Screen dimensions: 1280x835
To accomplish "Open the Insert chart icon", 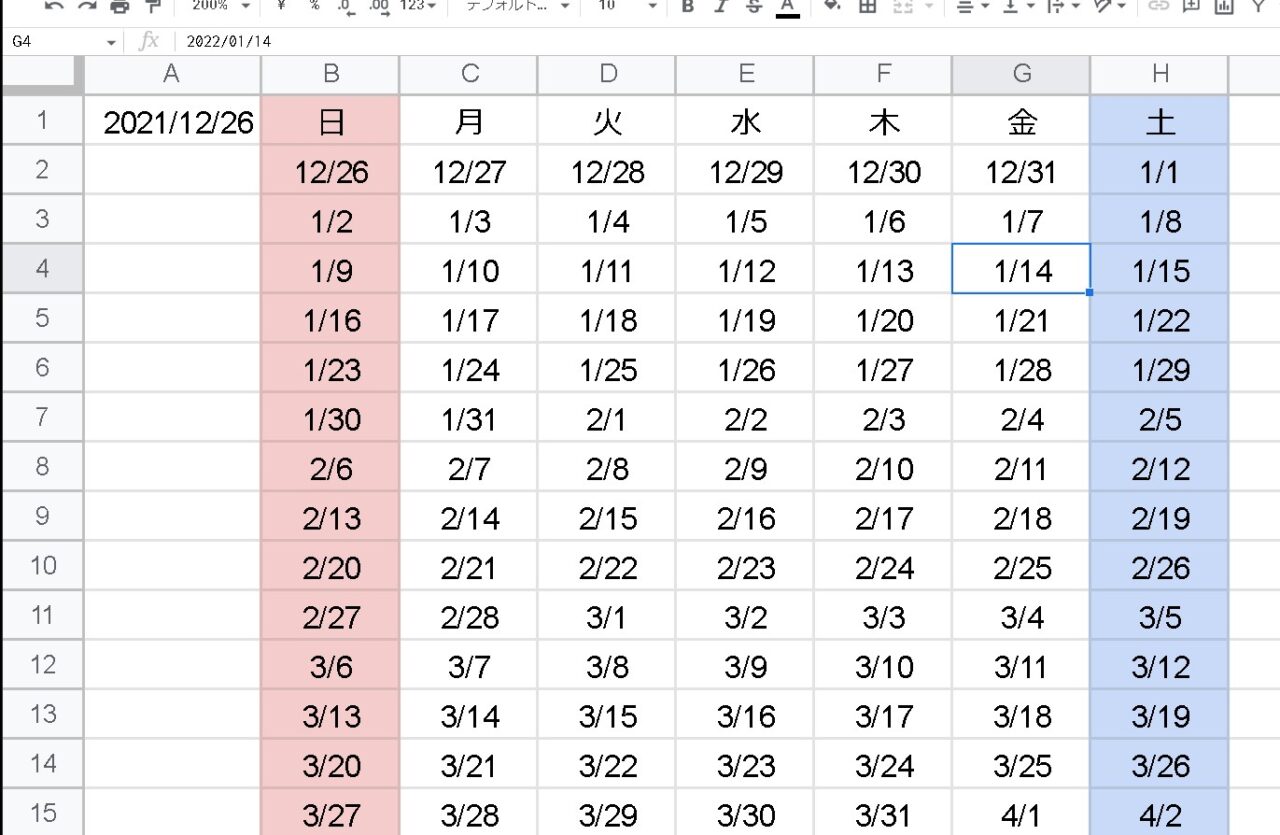I will coord(1222,8).
